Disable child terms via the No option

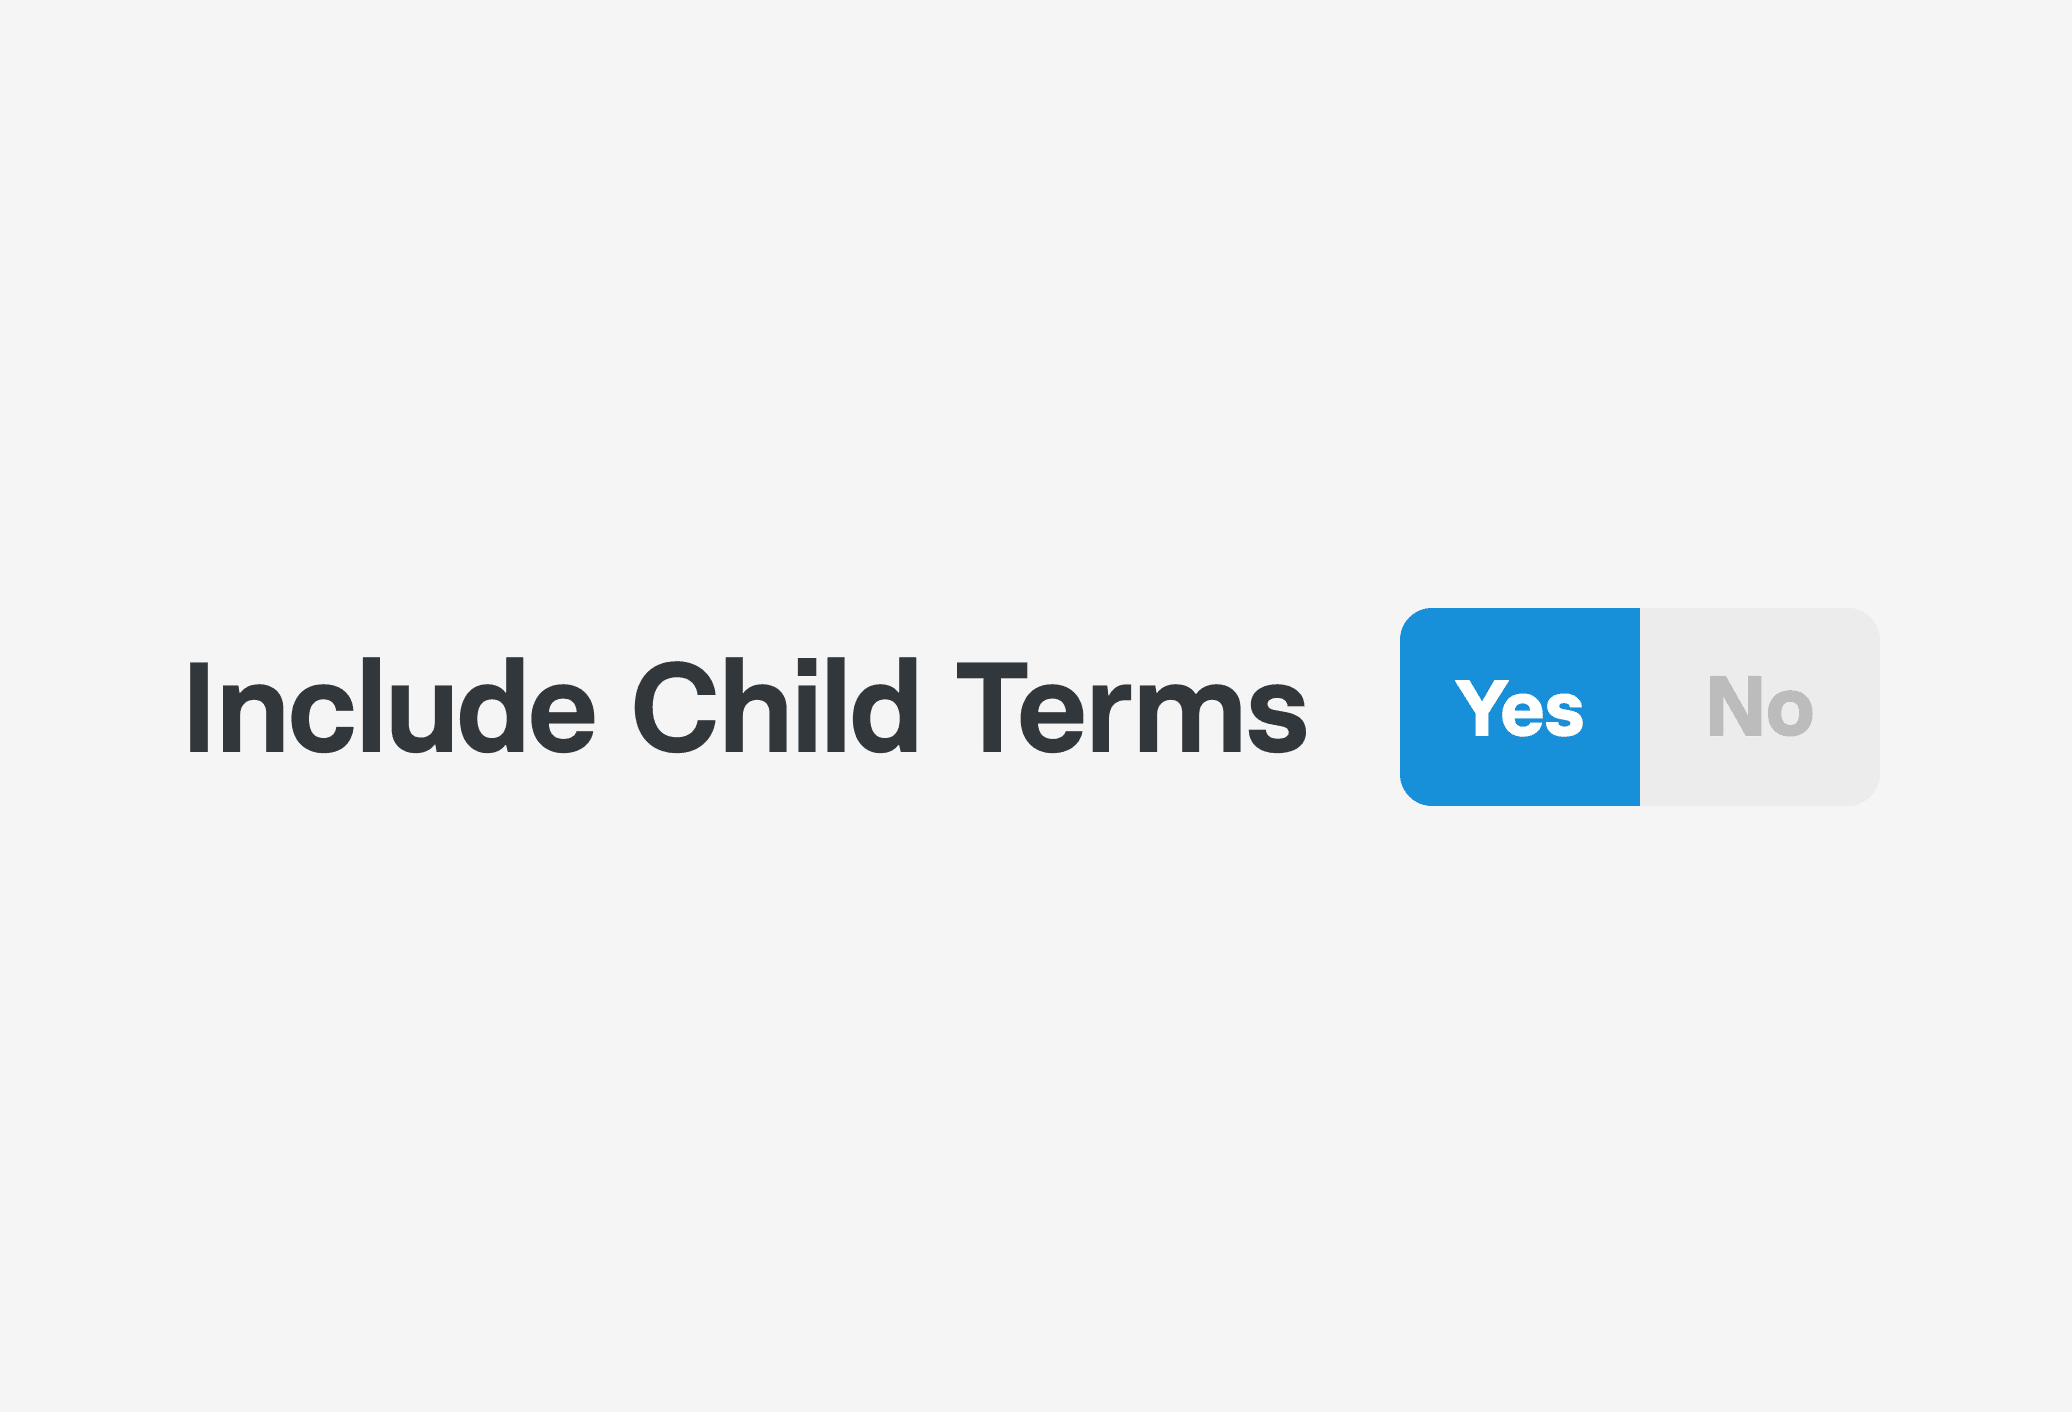coord(1759,707)
